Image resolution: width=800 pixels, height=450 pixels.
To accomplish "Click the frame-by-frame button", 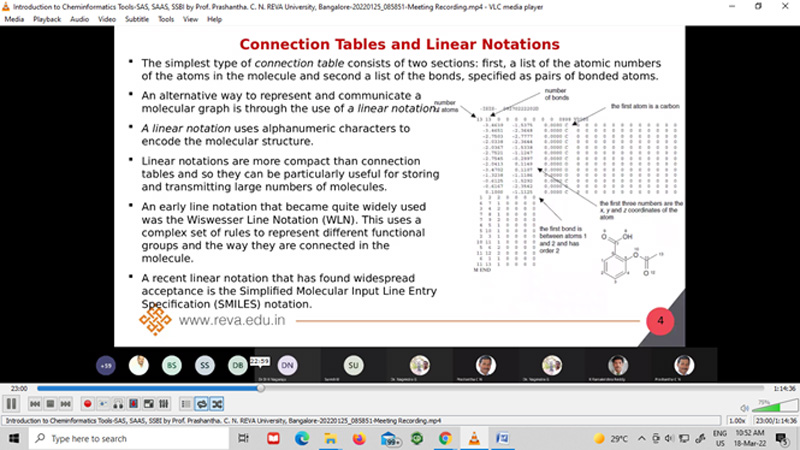I will 133,404.
